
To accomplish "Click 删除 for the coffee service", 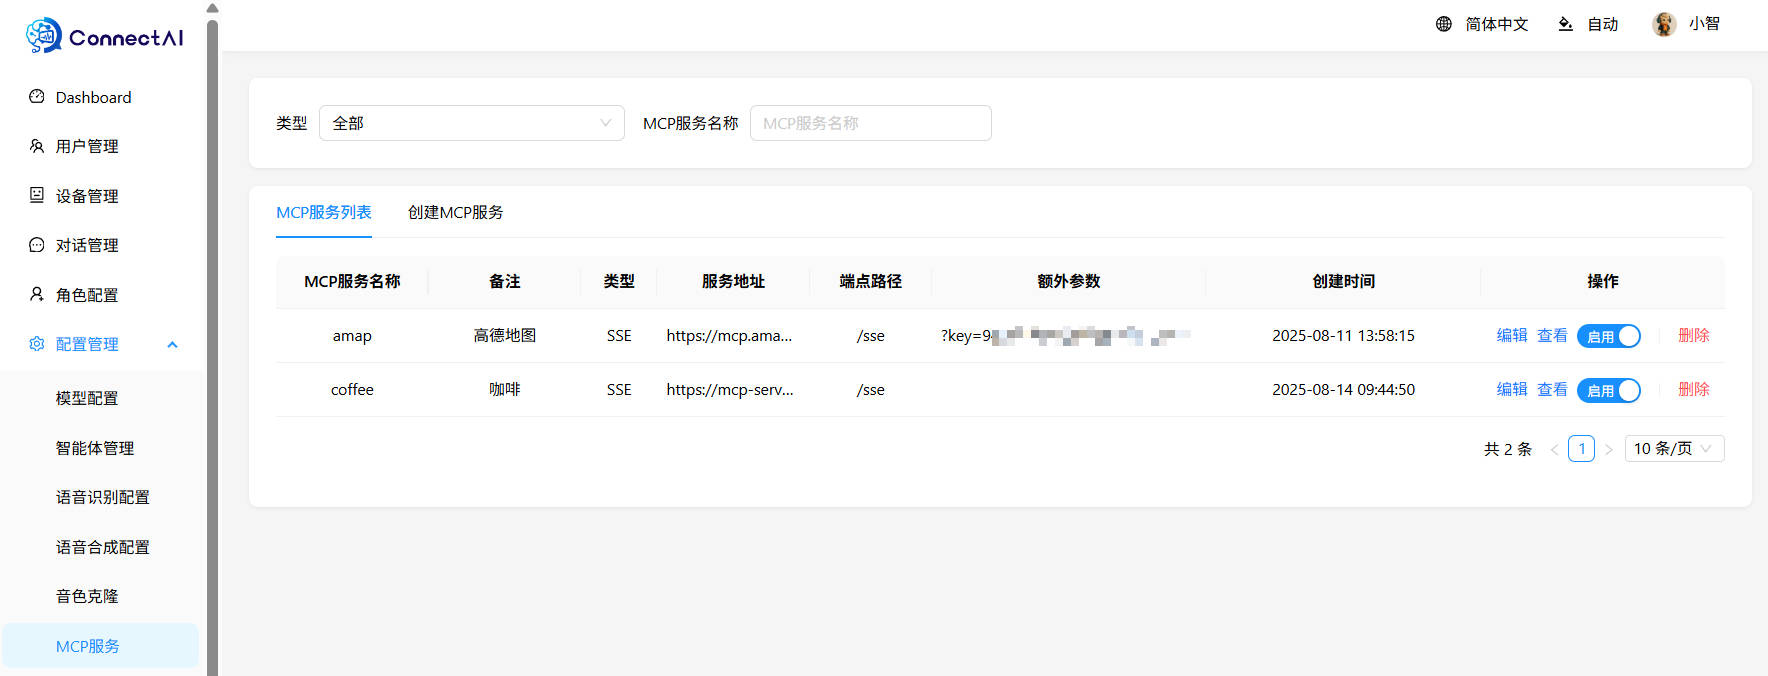I will (x=1694, y=389).
